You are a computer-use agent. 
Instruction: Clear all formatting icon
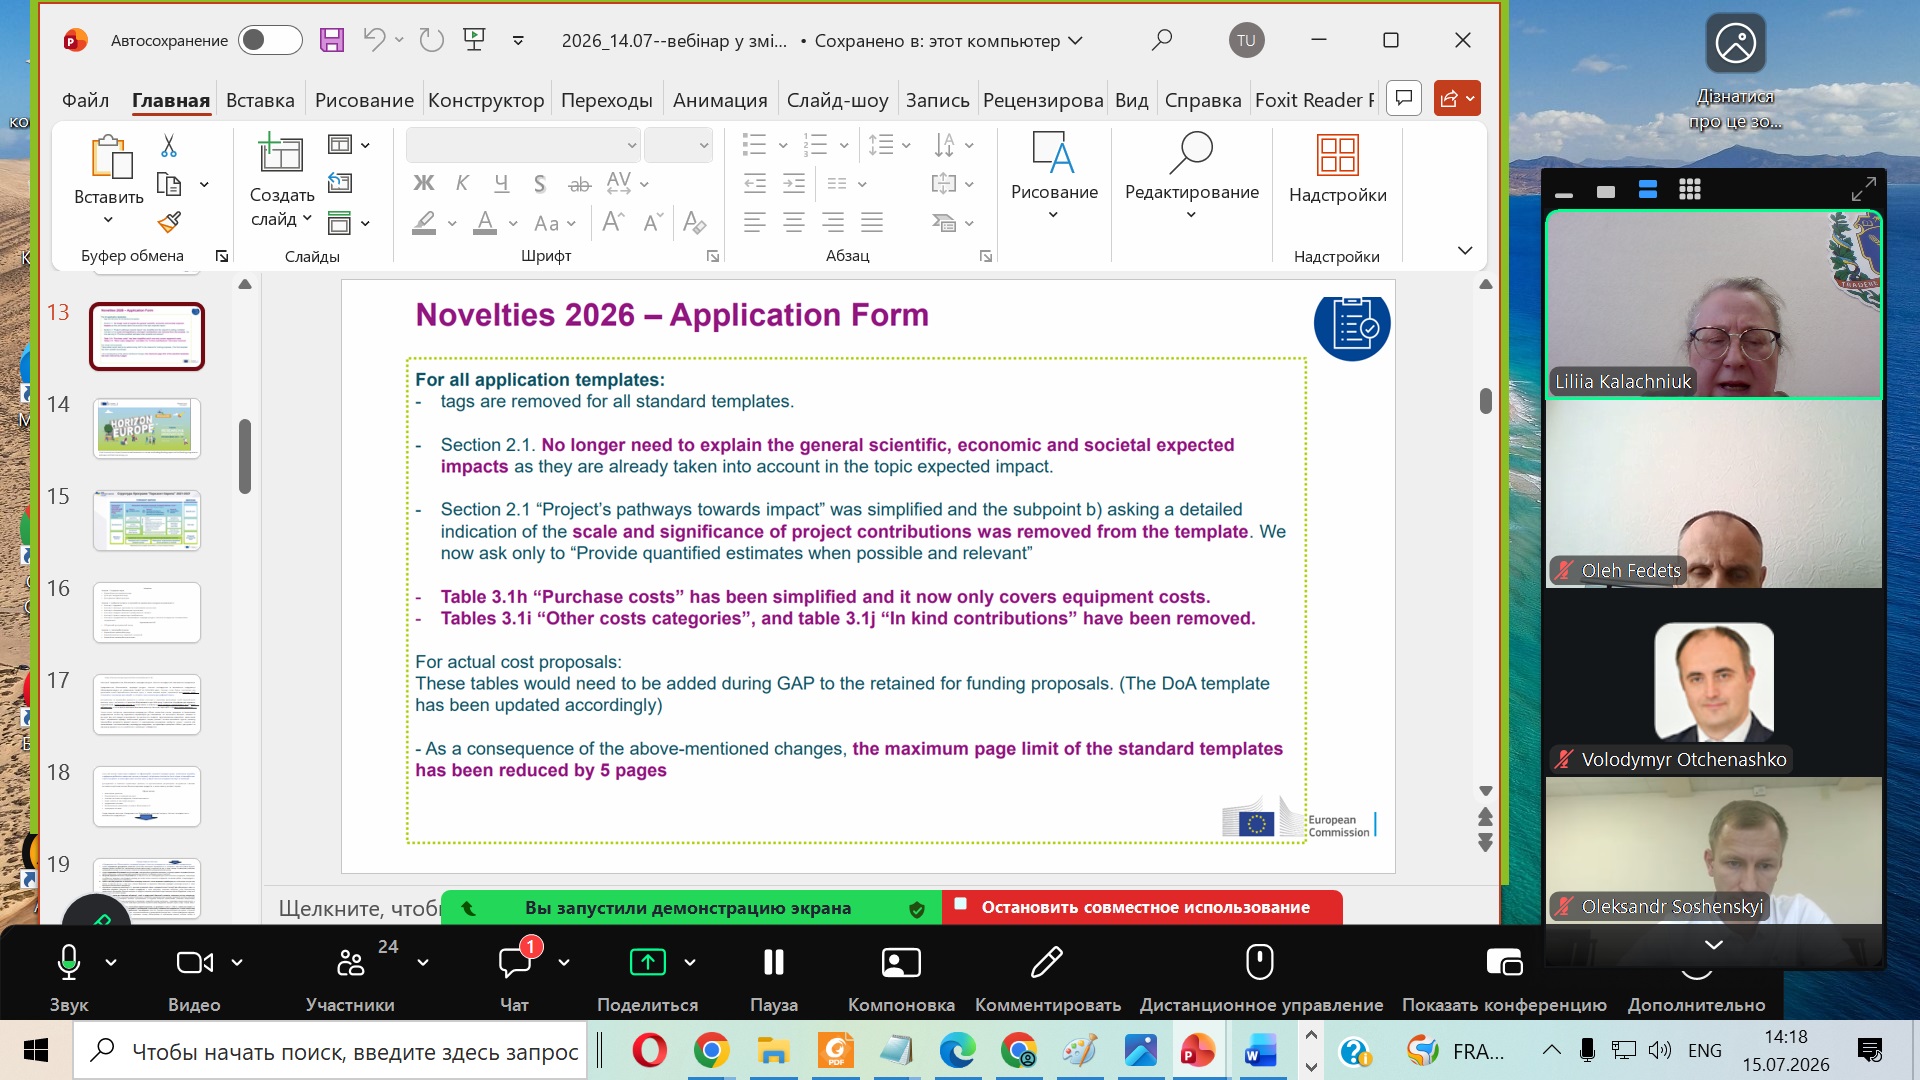click(x=694, y=222)
